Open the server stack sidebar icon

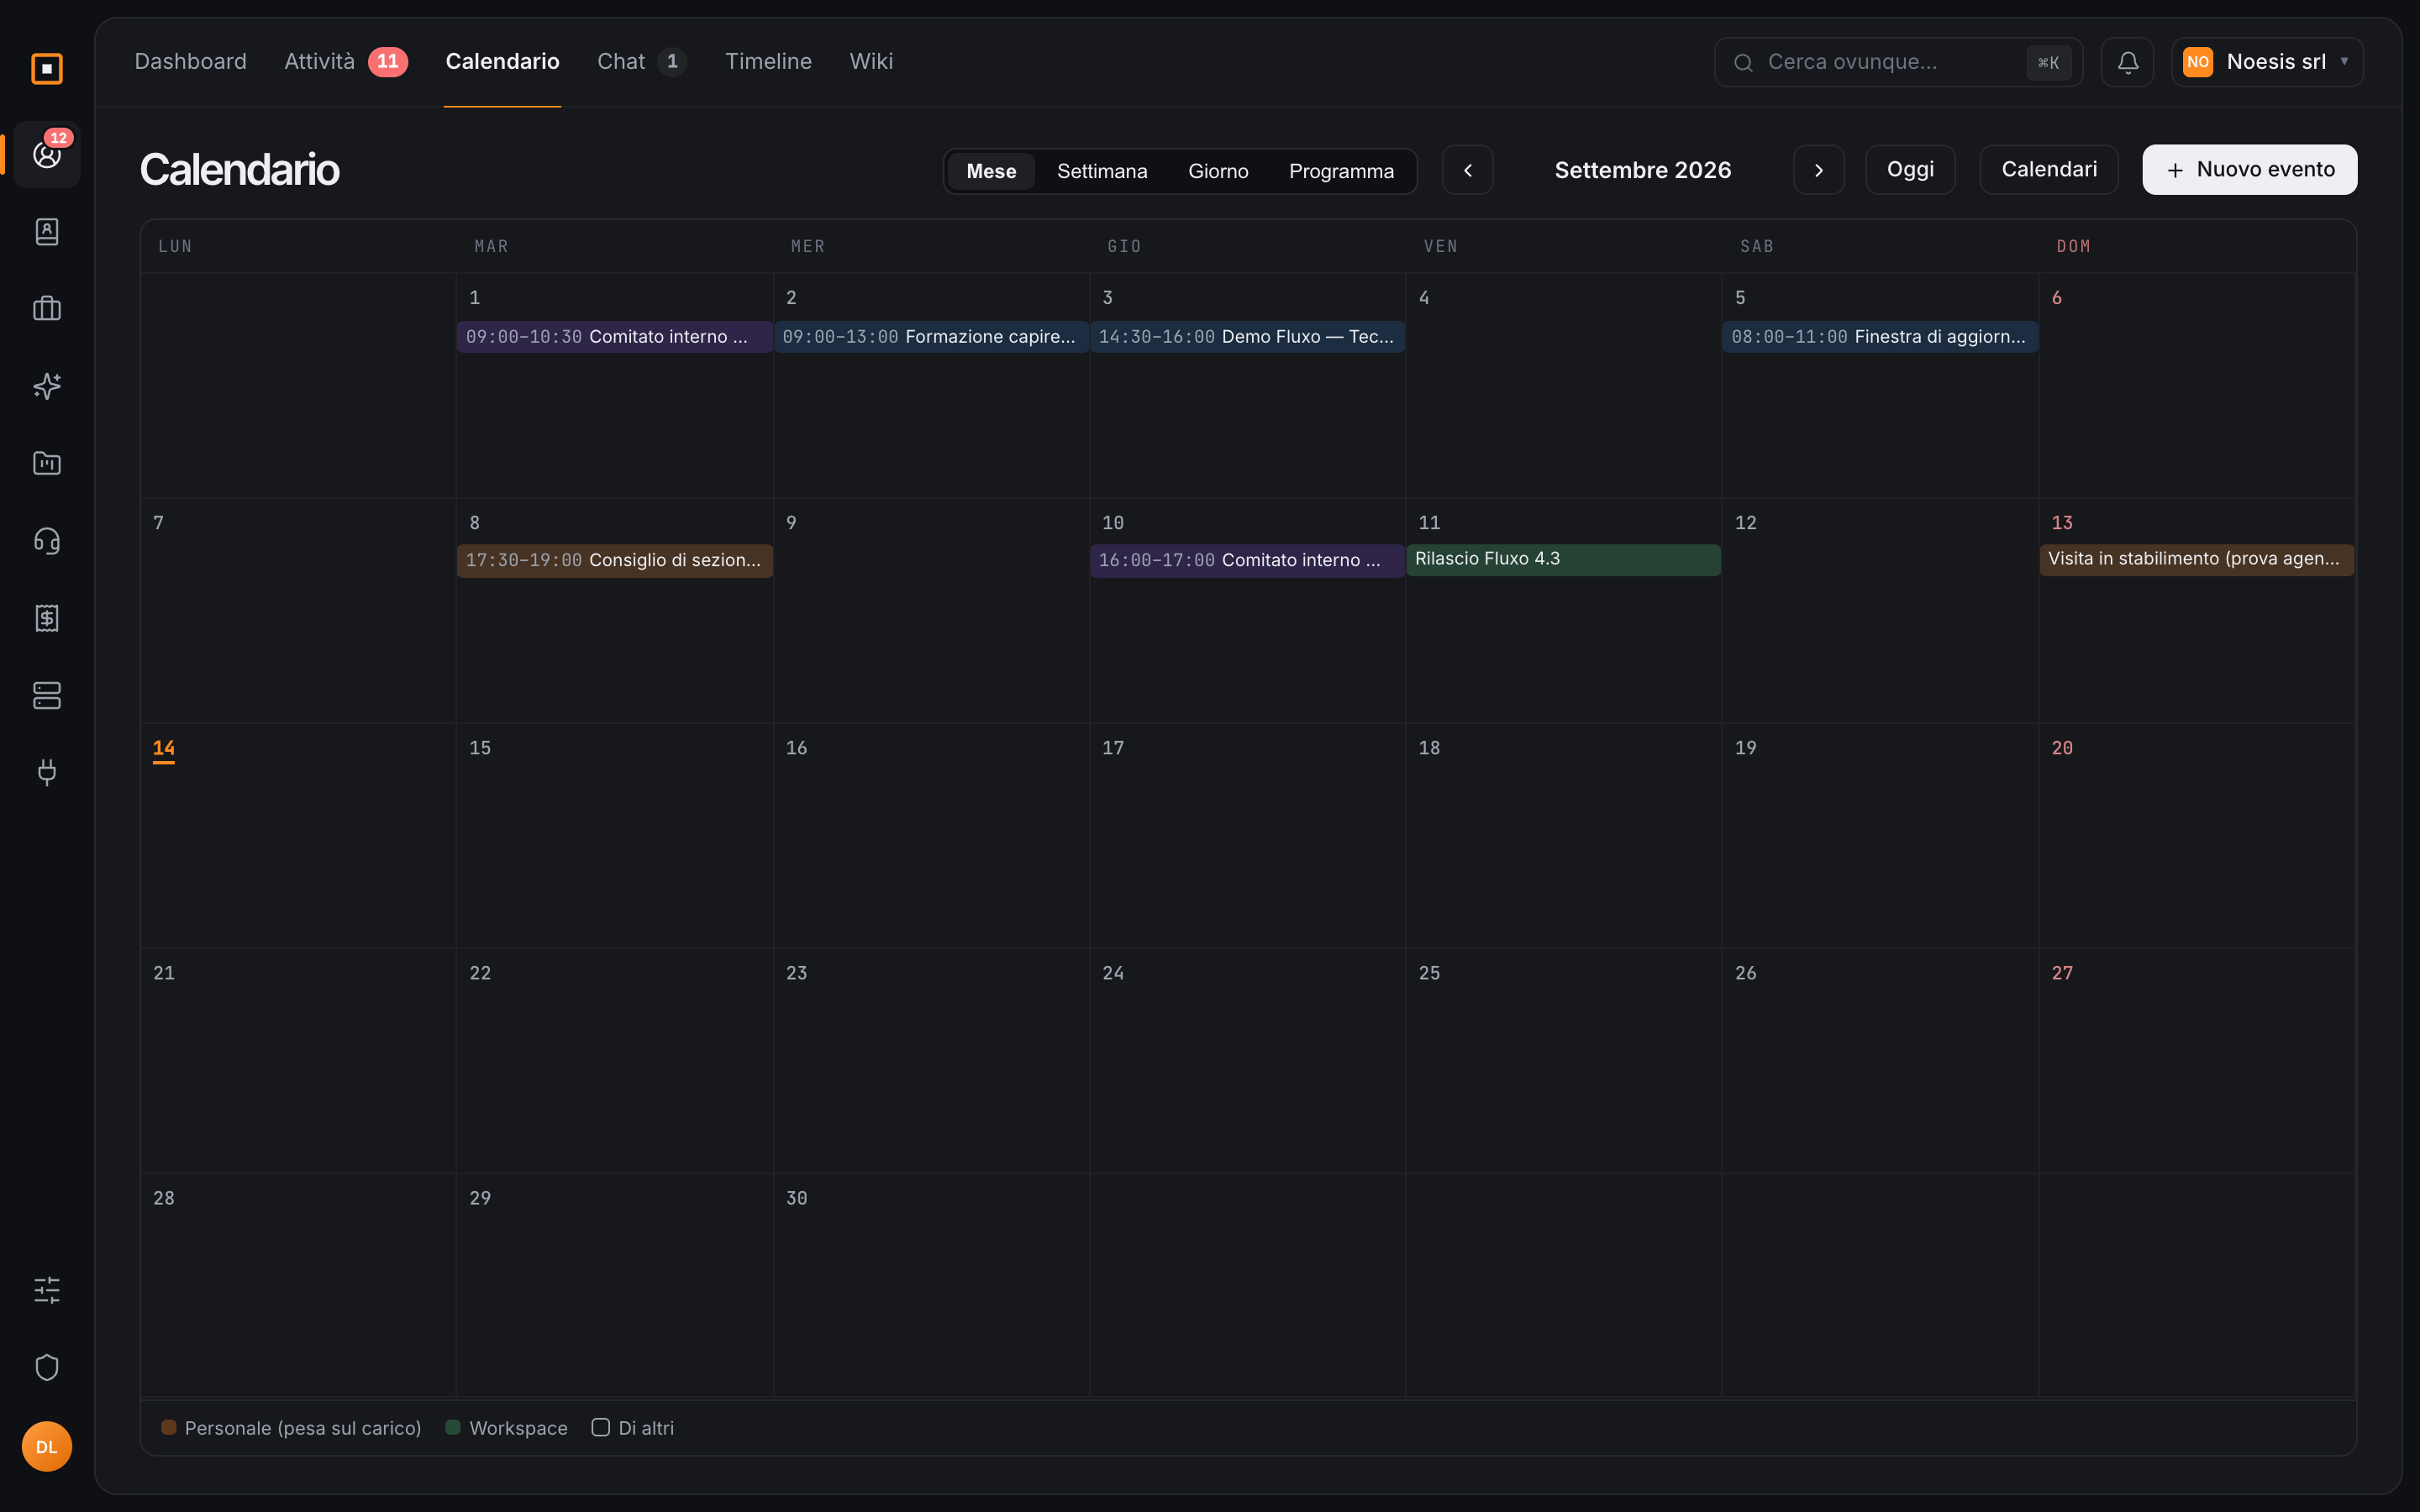[47, 695]
